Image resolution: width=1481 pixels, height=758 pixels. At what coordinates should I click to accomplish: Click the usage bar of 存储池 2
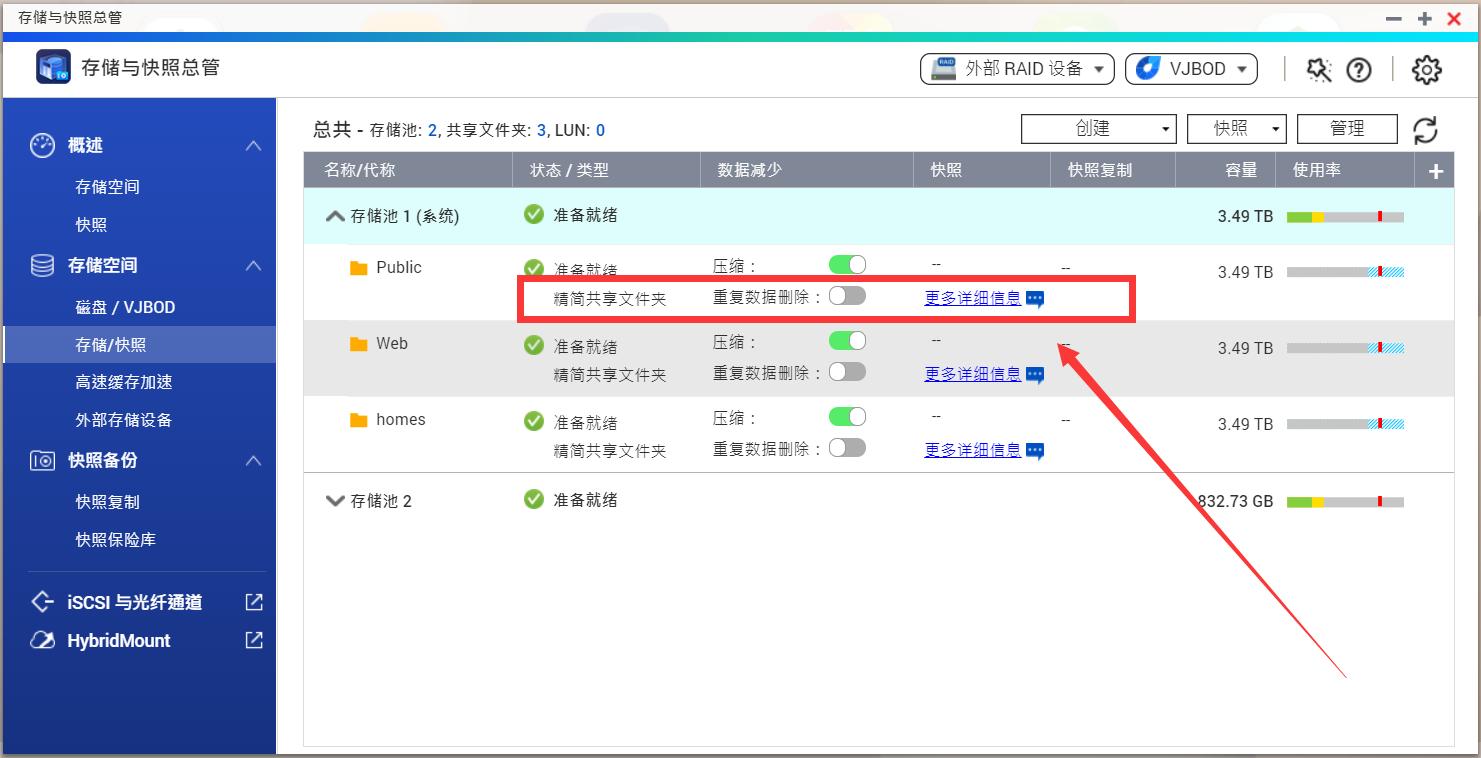[x=1345, y=500]
